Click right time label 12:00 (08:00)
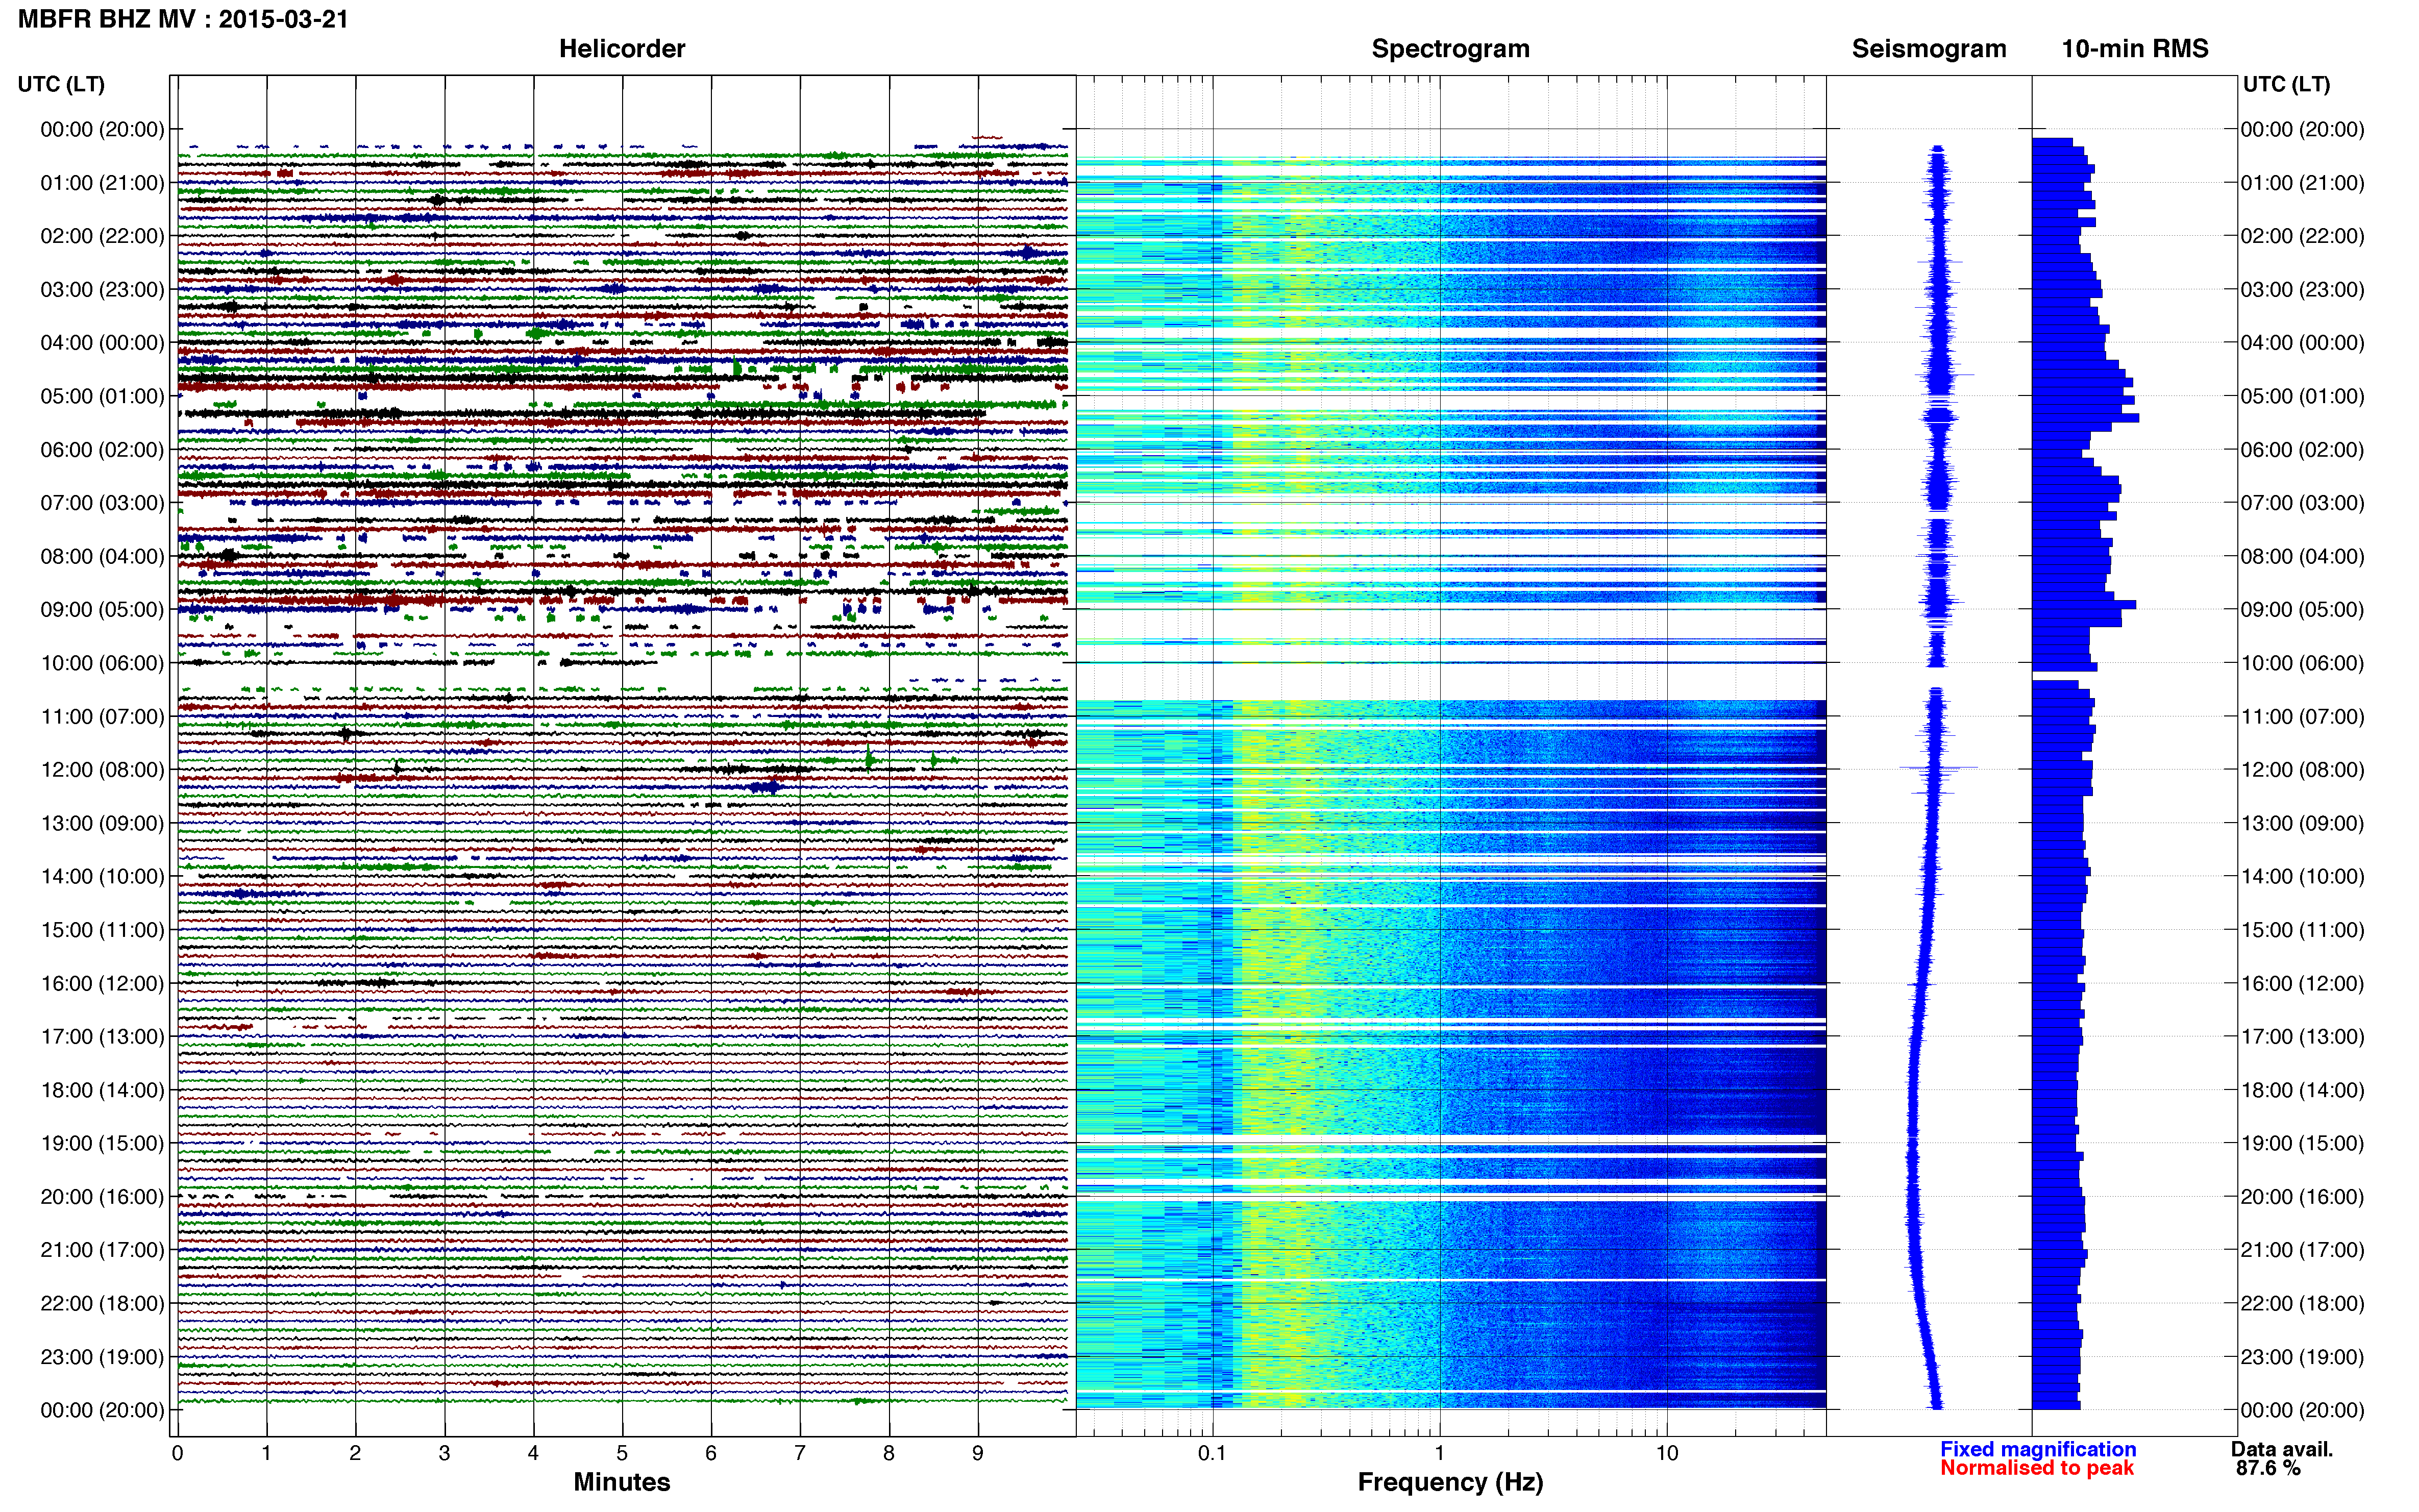The width and height of the screenshot is (2419, 1512). [2302, 770]
